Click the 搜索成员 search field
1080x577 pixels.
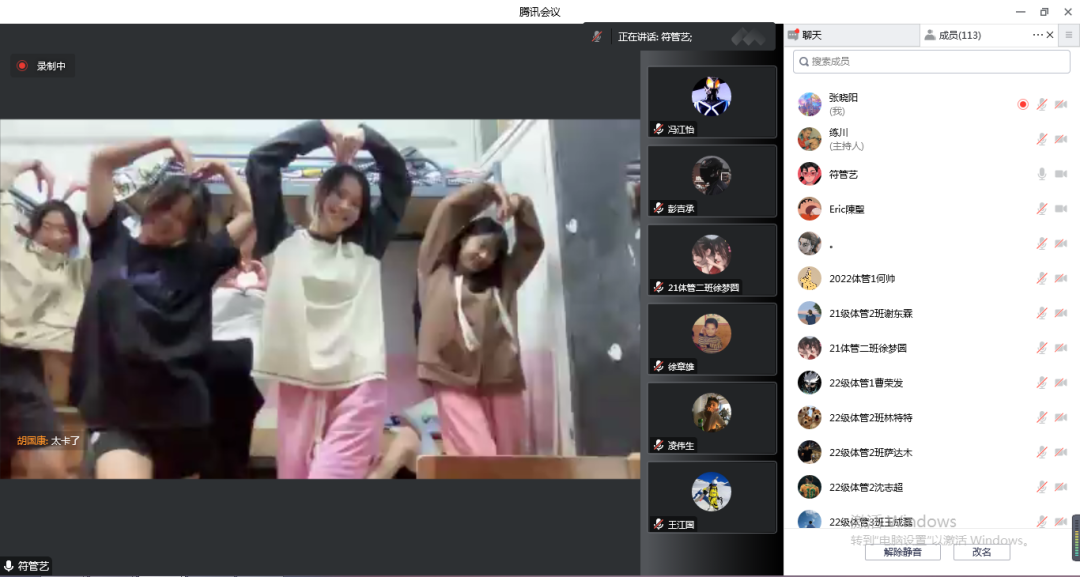(x=930, y=62)
